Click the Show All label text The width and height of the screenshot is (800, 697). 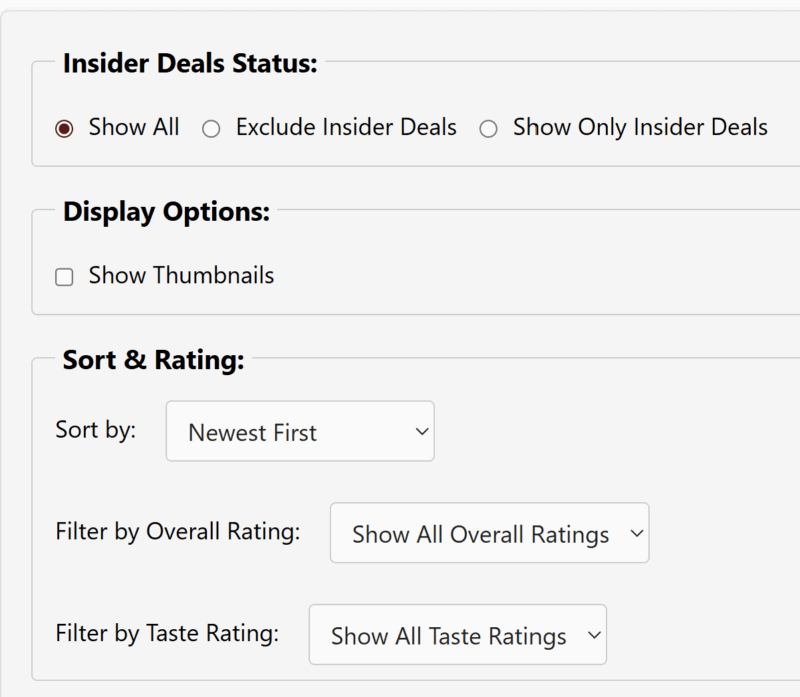click(134, 128)
